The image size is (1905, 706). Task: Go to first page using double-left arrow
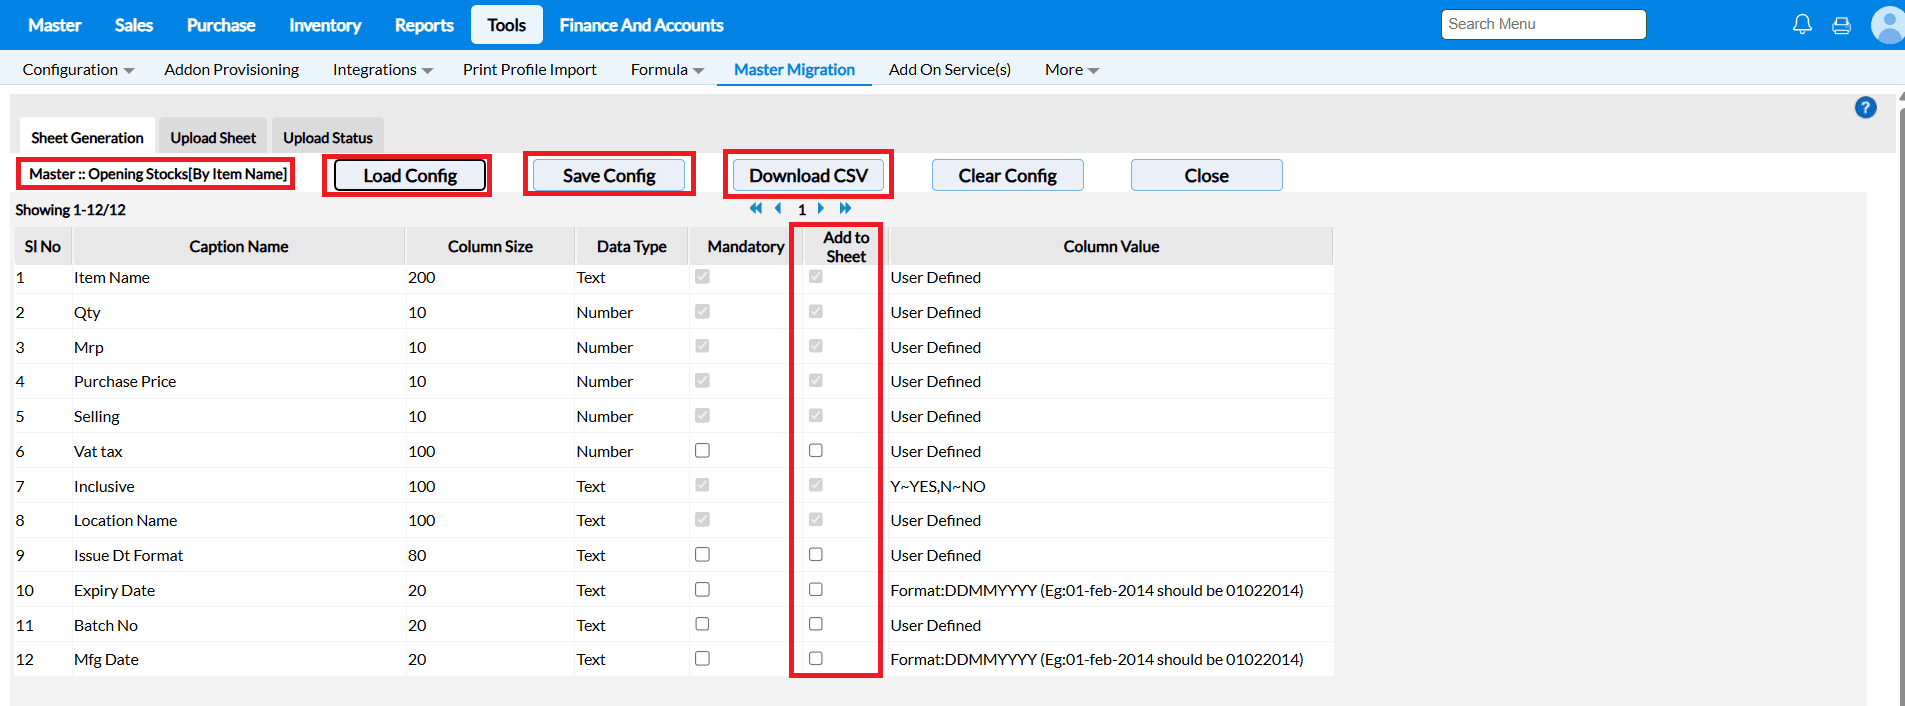coord(756,208)
